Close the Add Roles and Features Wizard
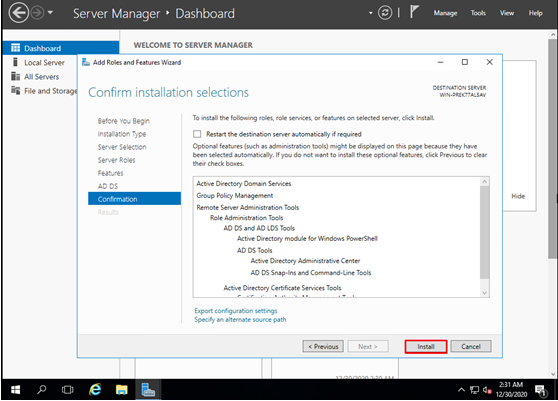This screenshot has height=401, width=558. (489, 62)
